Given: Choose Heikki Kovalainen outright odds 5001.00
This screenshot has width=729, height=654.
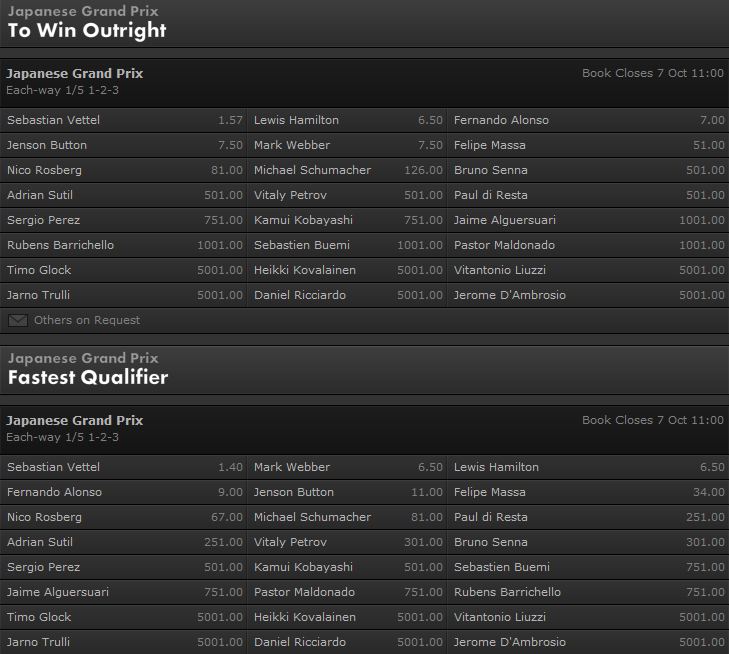Looking at the screenshot, I should click(x=347, y=271).
